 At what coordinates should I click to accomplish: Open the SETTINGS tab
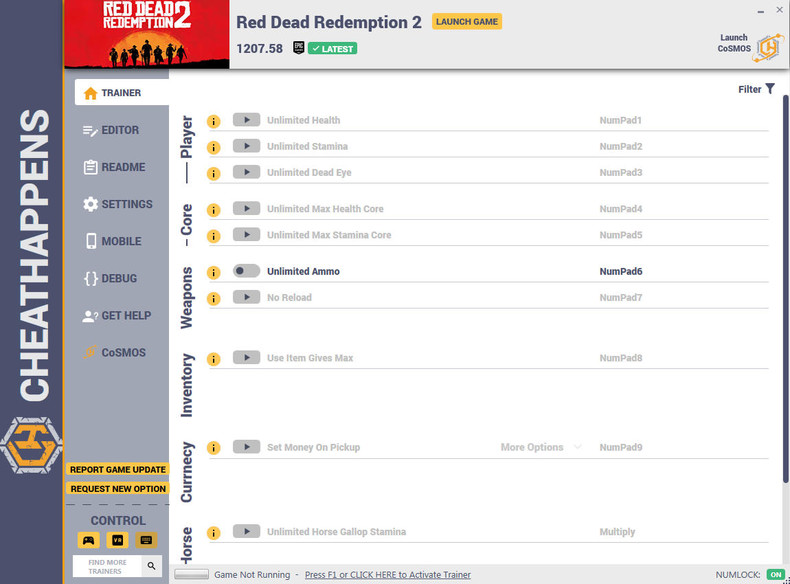[117, 204]
